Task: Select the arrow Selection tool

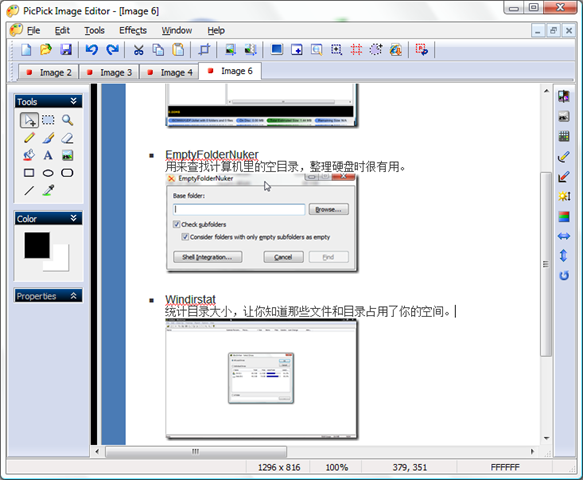Action: point(29,120)
